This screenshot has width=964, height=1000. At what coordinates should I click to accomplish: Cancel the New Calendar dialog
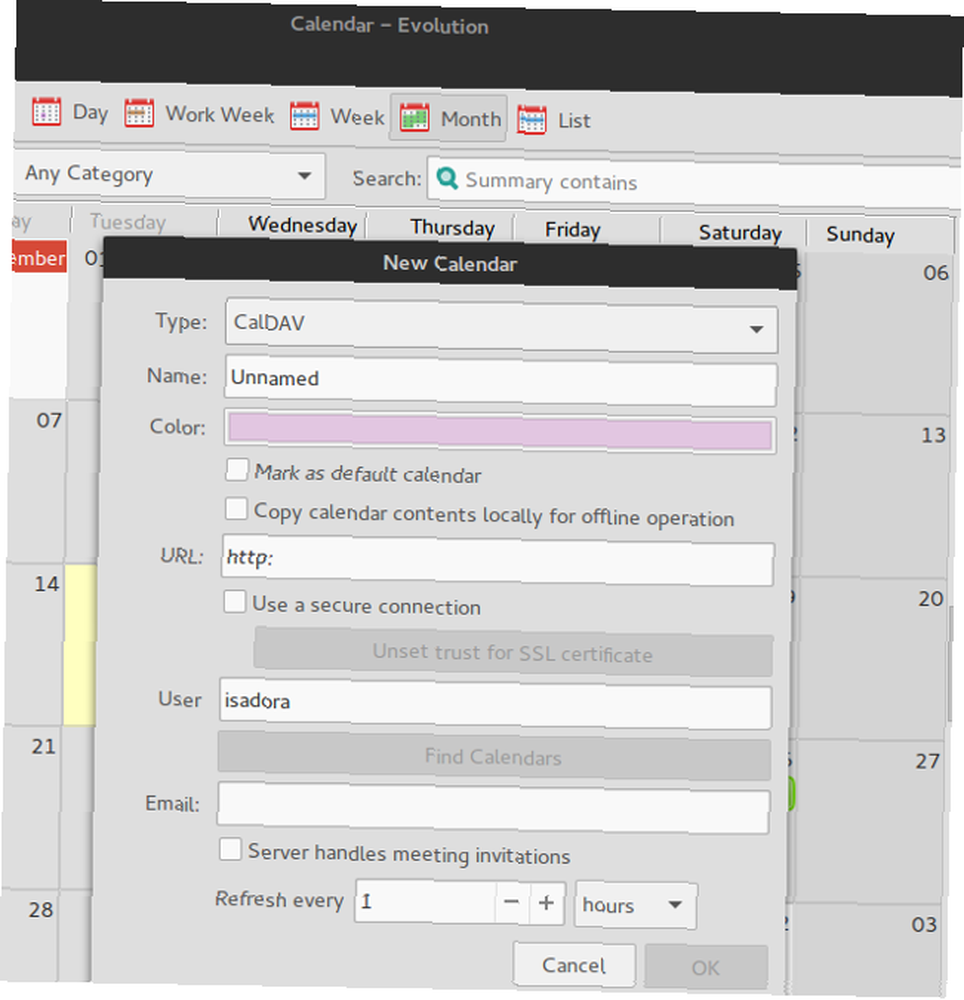click(x=574, y=965)
